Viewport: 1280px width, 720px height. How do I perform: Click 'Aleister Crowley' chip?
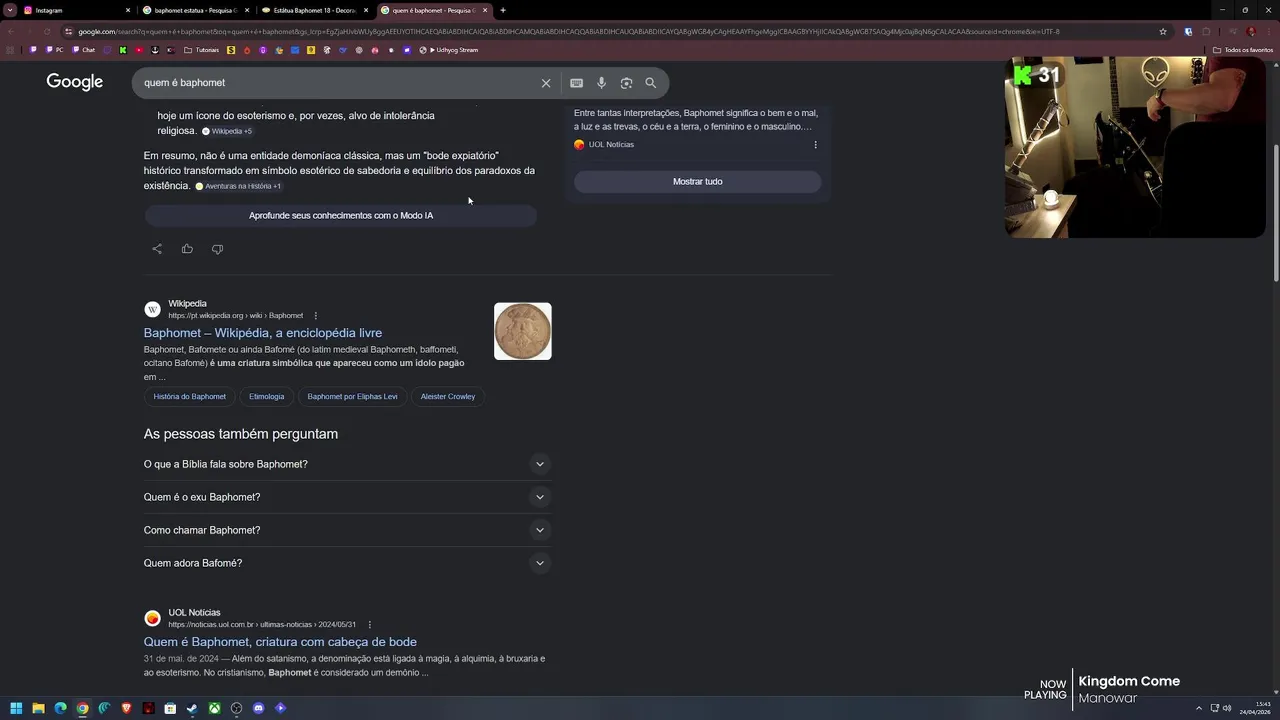[448, 397]
